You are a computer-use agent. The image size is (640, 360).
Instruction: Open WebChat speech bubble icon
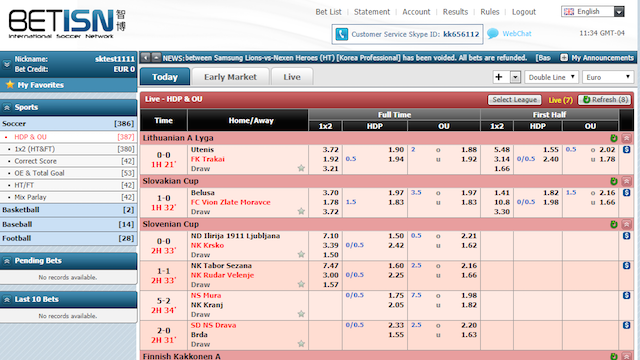493,33
